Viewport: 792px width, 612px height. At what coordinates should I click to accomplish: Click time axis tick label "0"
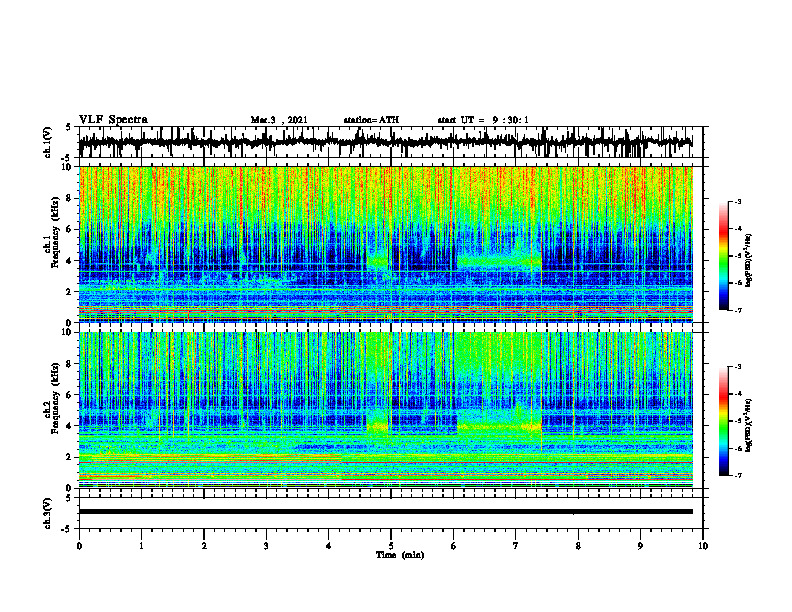point(79,546)
